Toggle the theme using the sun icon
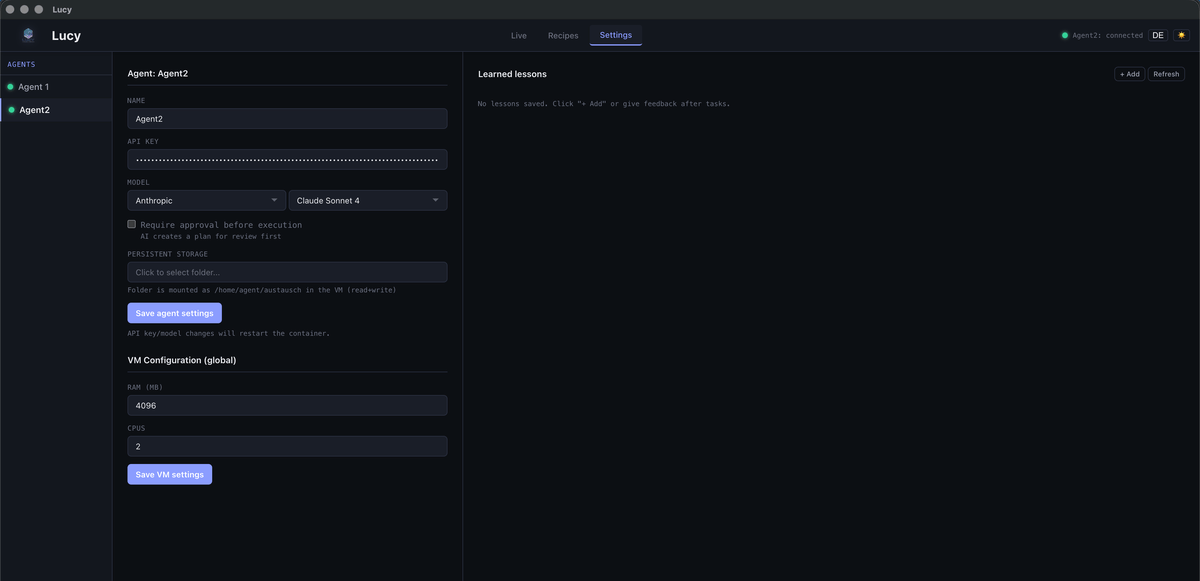The width and height of the screenshot is (1200, 581). coord(1183,33)
